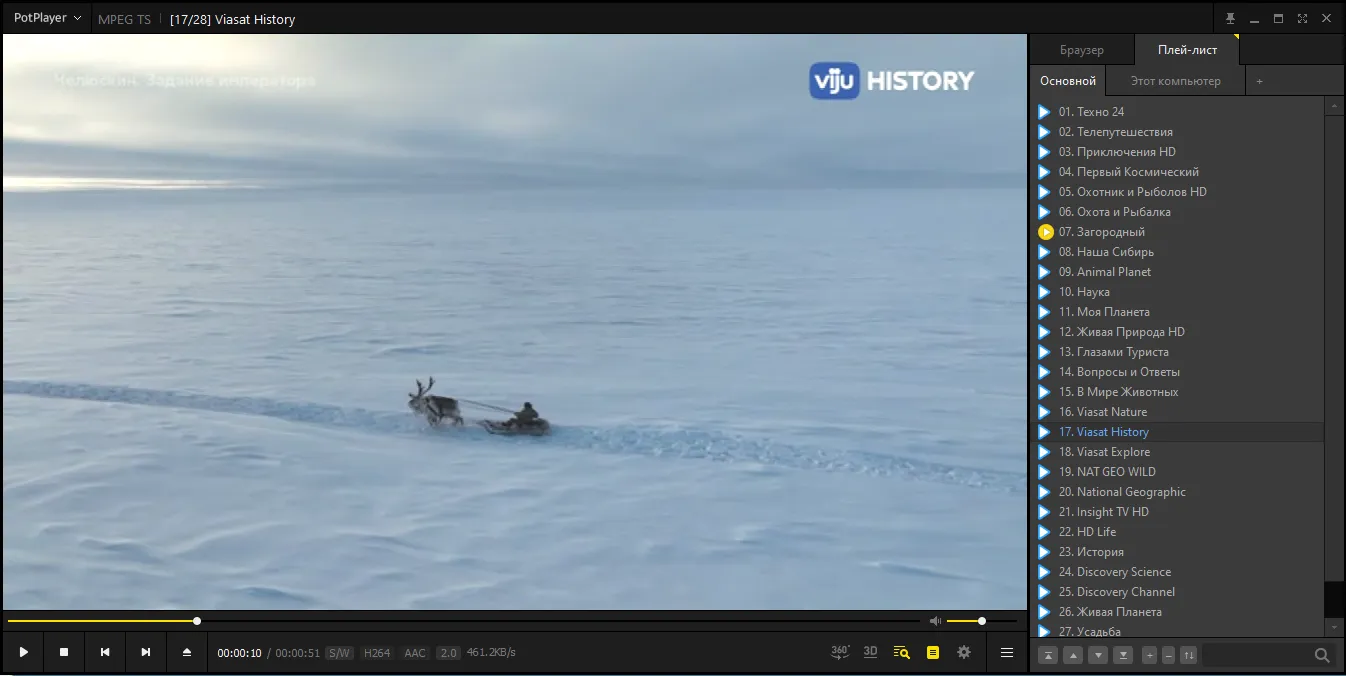Select 14. Вопросы и Ответы entry
This screenshot has width=1346, height=676.
tap(1177, 372)
